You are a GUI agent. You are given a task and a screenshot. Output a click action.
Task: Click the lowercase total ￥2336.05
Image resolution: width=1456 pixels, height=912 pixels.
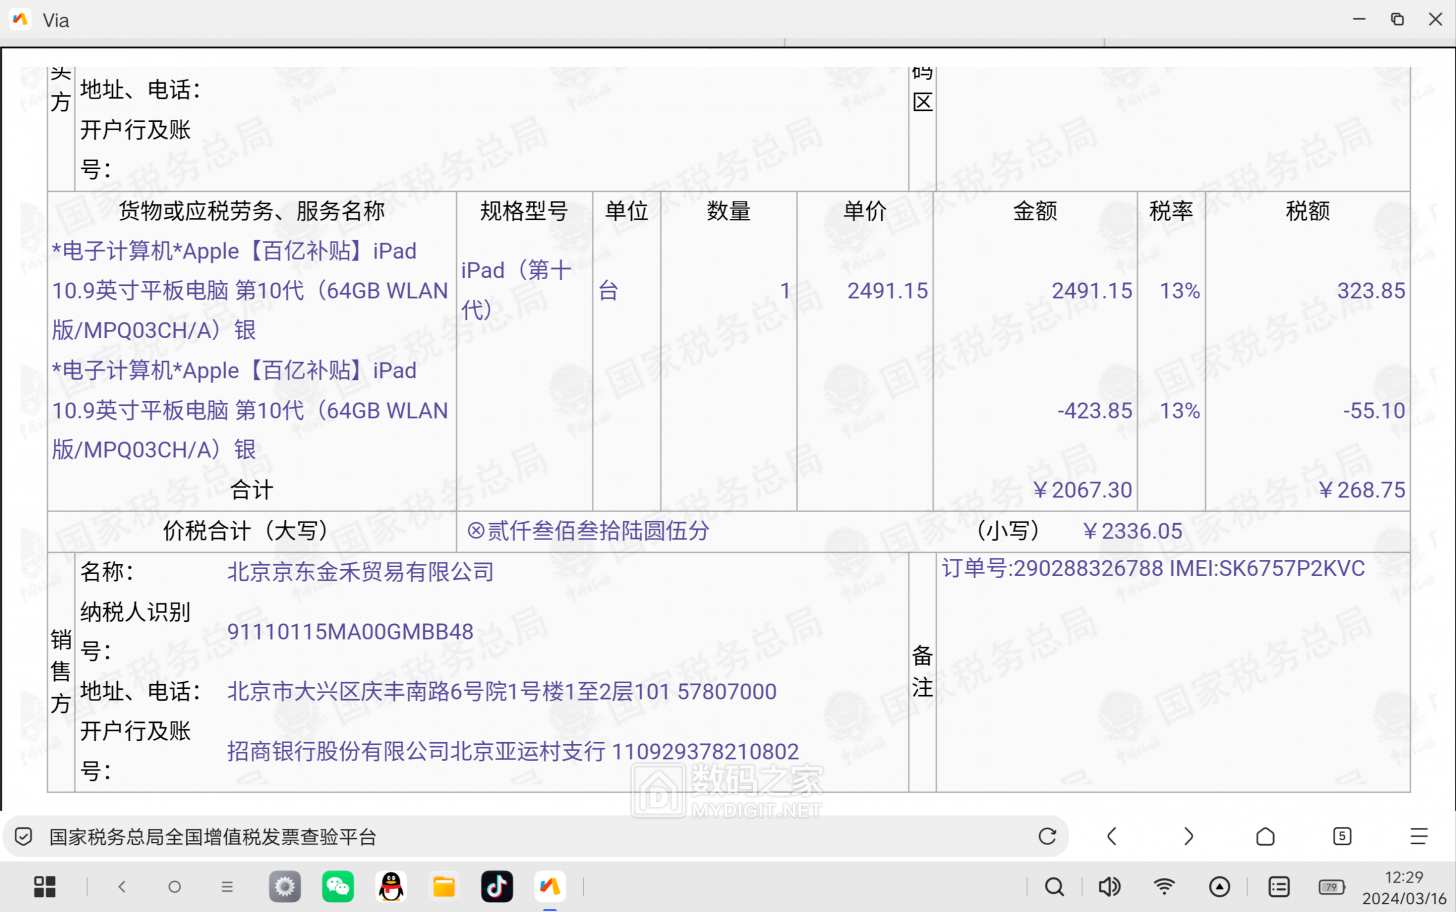(1132, 531)
